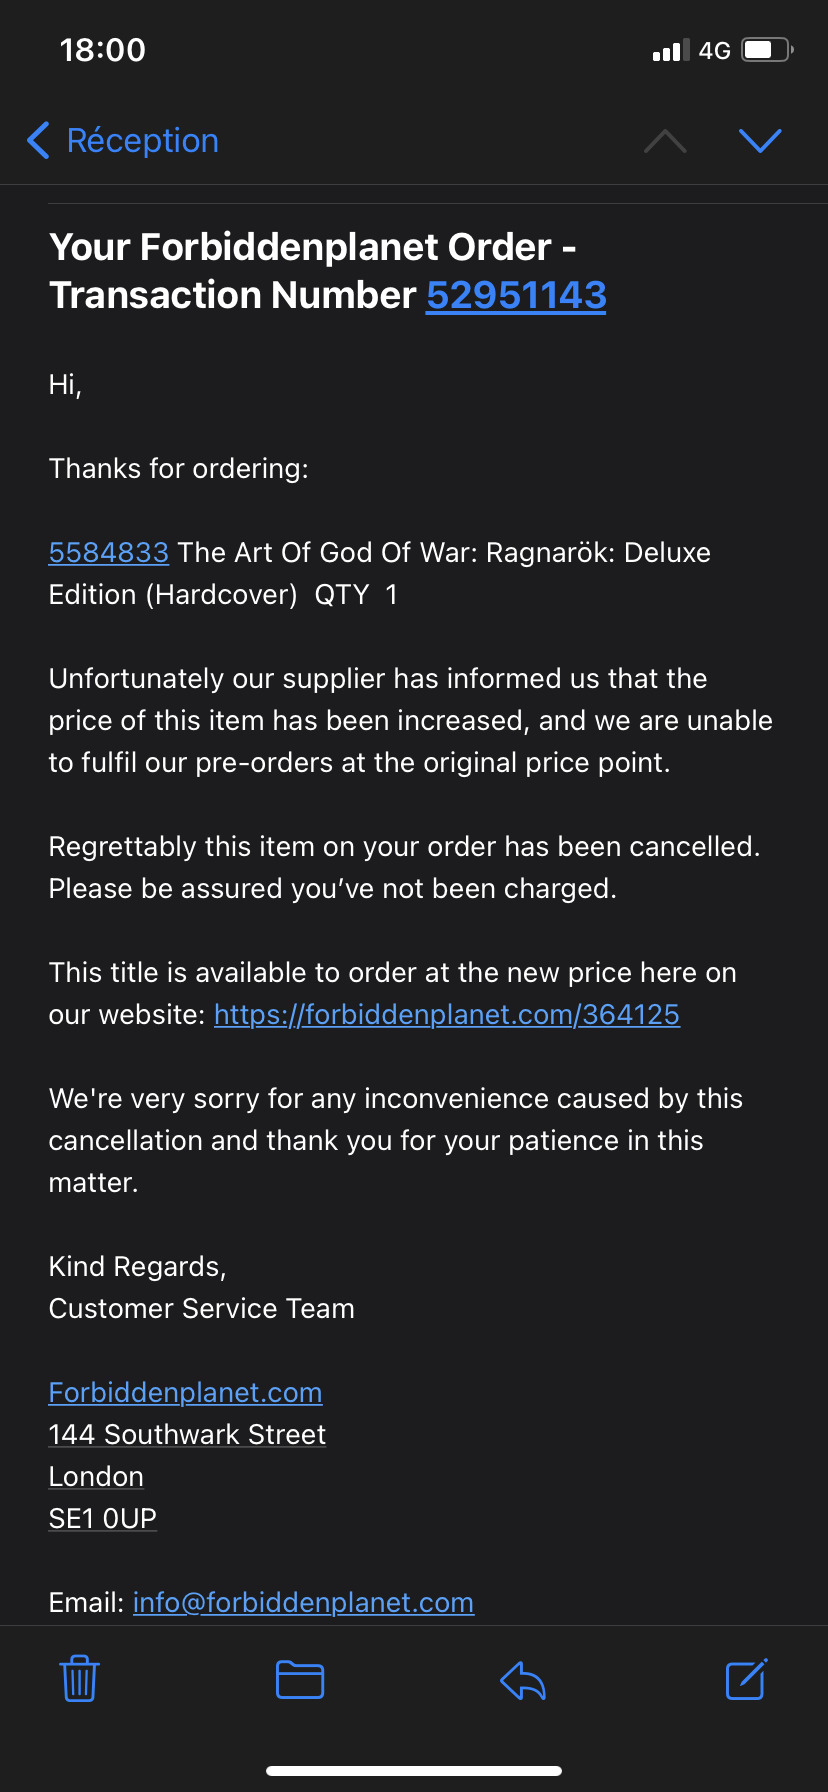Tap the 144 Southwark Street address

point(187,1434)
